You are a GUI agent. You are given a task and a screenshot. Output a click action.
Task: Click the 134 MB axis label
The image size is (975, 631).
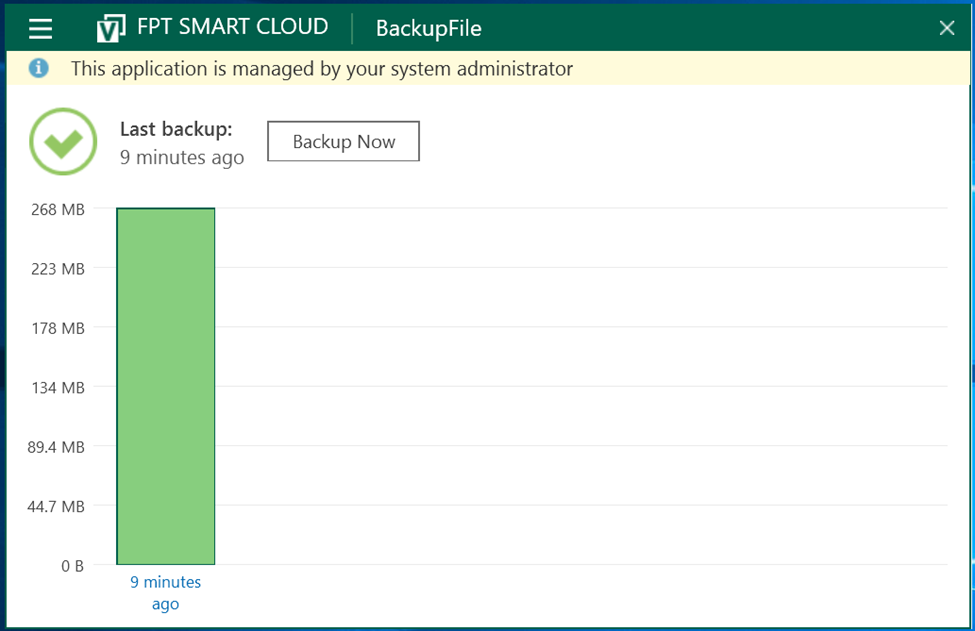click(x=58, y=388)
